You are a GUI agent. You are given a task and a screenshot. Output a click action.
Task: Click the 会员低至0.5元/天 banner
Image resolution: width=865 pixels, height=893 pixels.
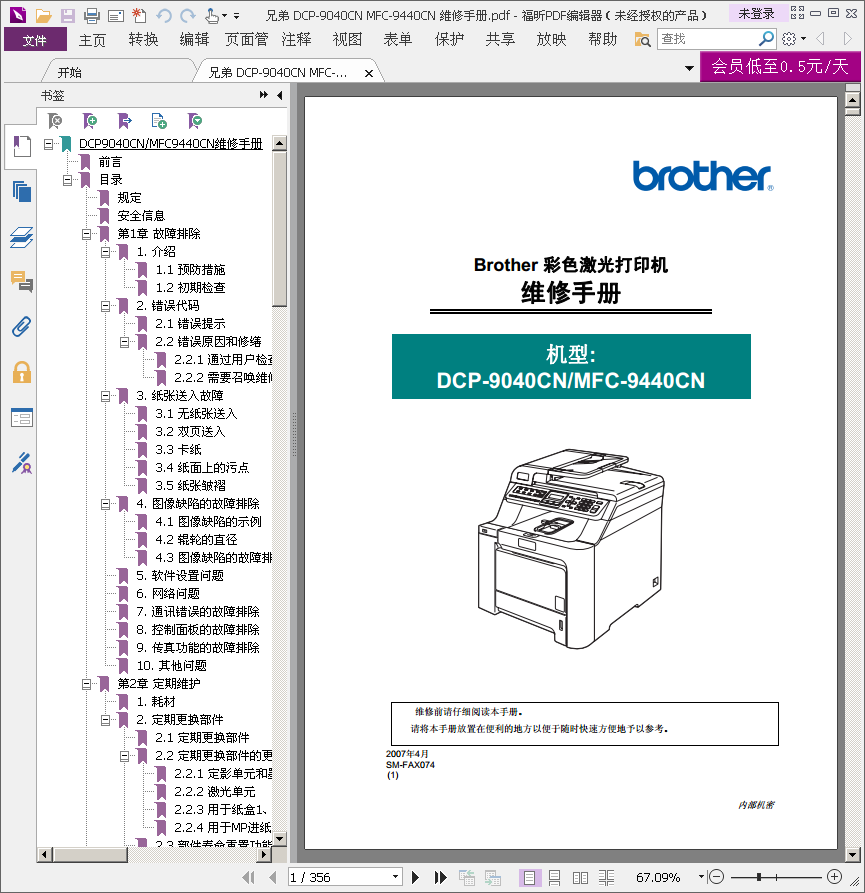[x=780, y=67]
